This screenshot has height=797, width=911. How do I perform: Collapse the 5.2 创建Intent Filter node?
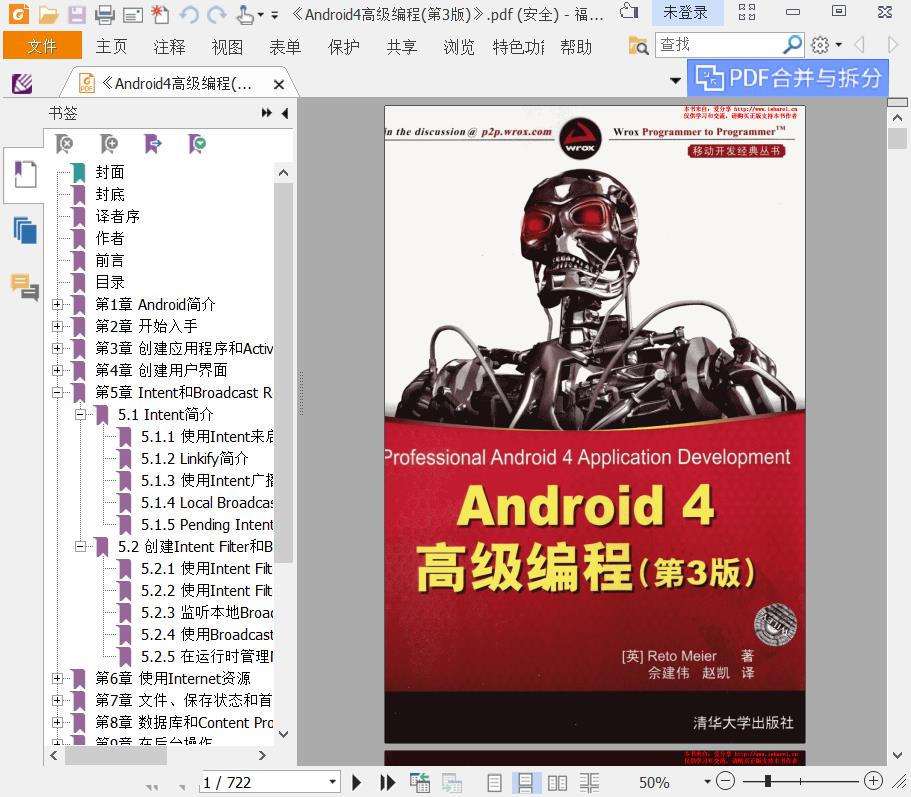click(x=80, y=547)
